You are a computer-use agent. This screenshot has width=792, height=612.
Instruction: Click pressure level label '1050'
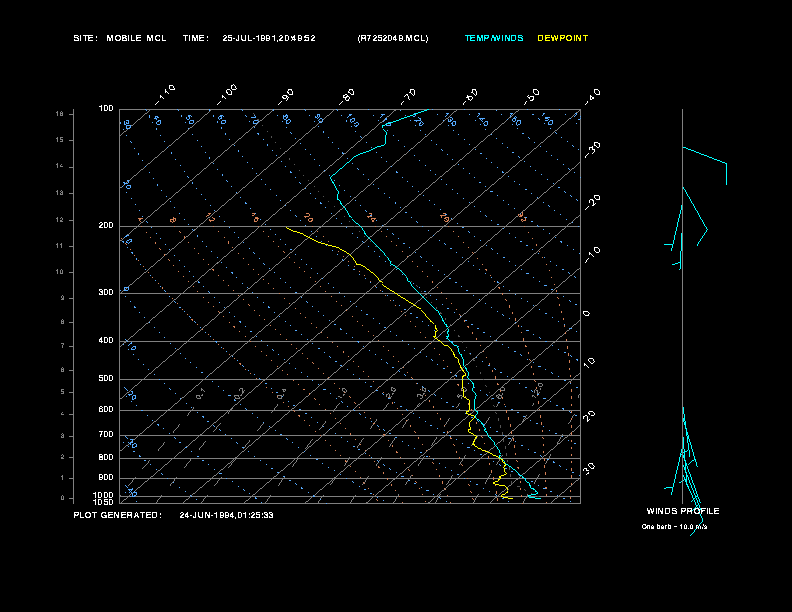[x=104, y=502]
